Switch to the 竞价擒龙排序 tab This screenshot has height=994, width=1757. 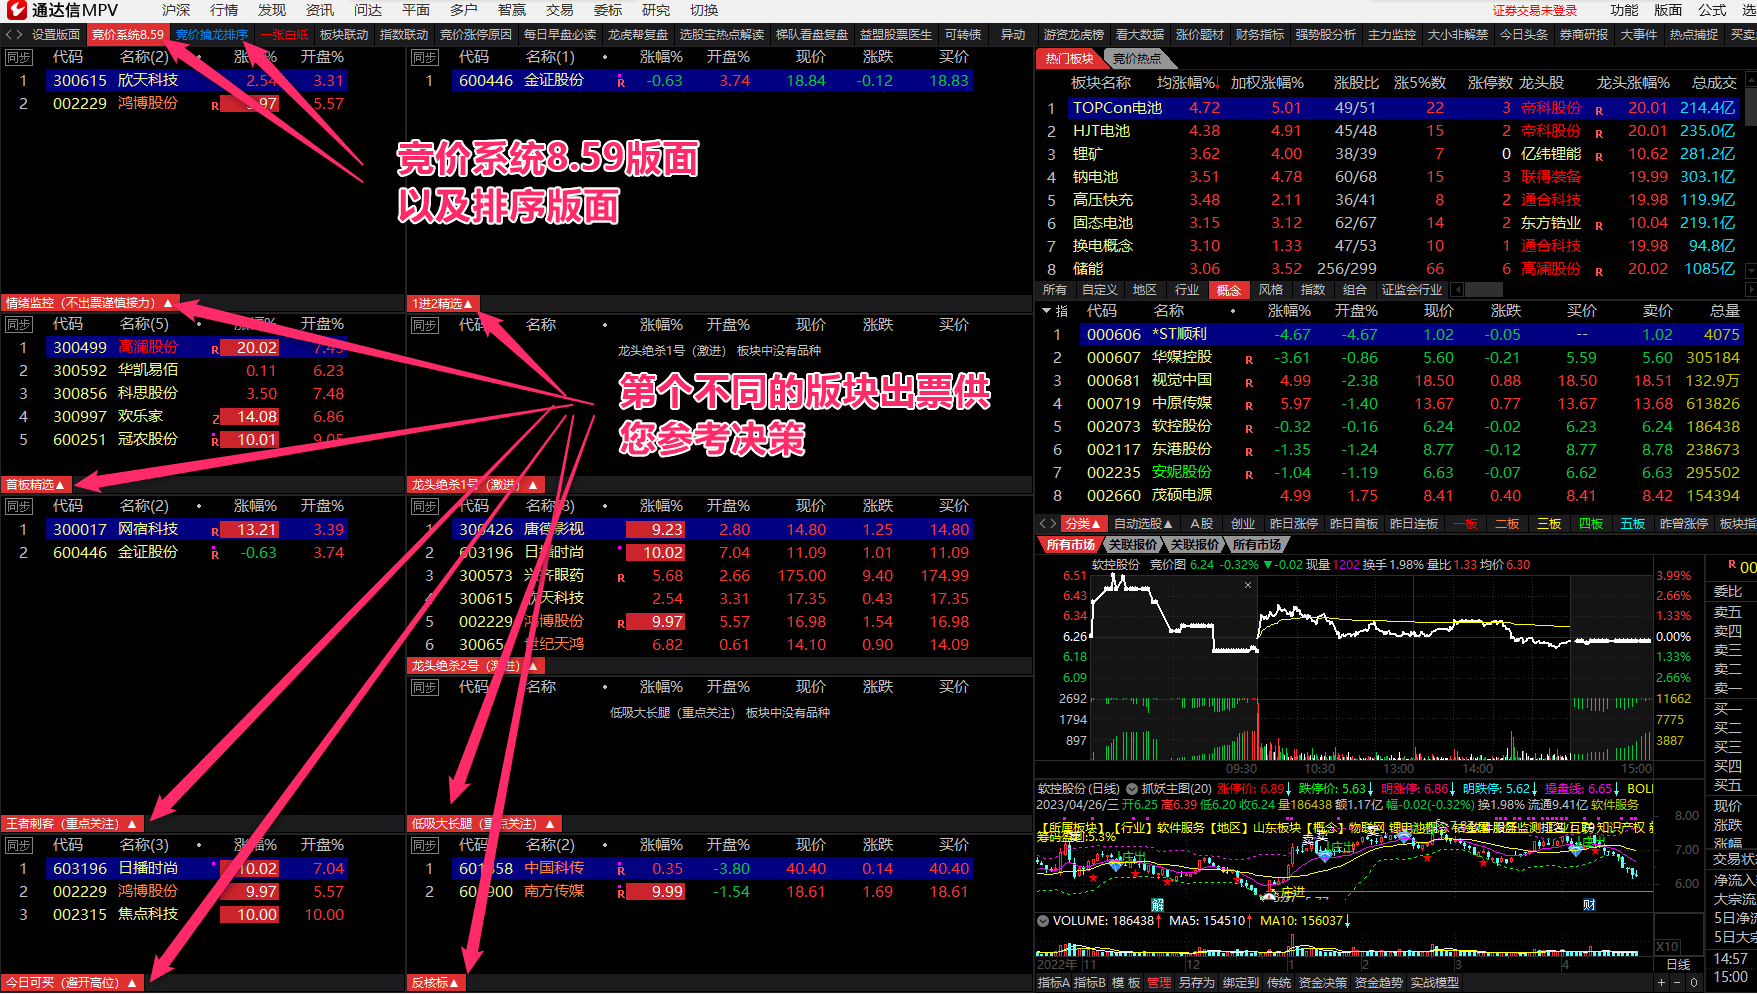pos(212,34)
